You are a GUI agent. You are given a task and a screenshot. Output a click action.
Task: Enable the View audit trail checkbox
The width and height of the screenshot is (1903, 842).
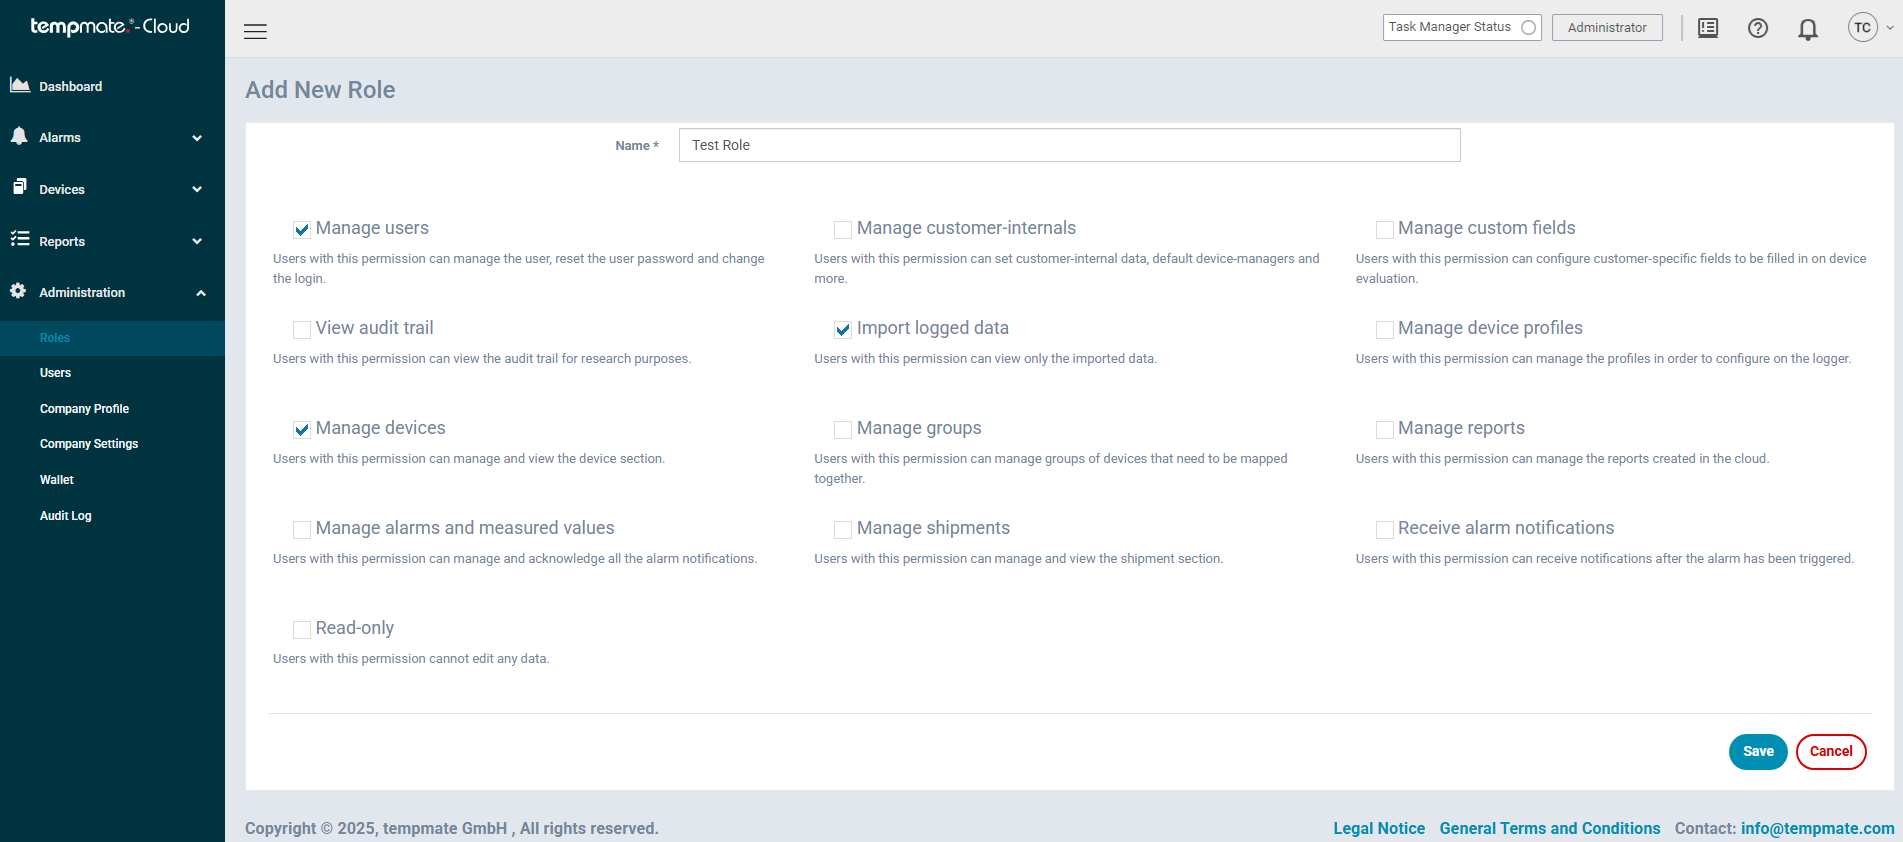302,329
